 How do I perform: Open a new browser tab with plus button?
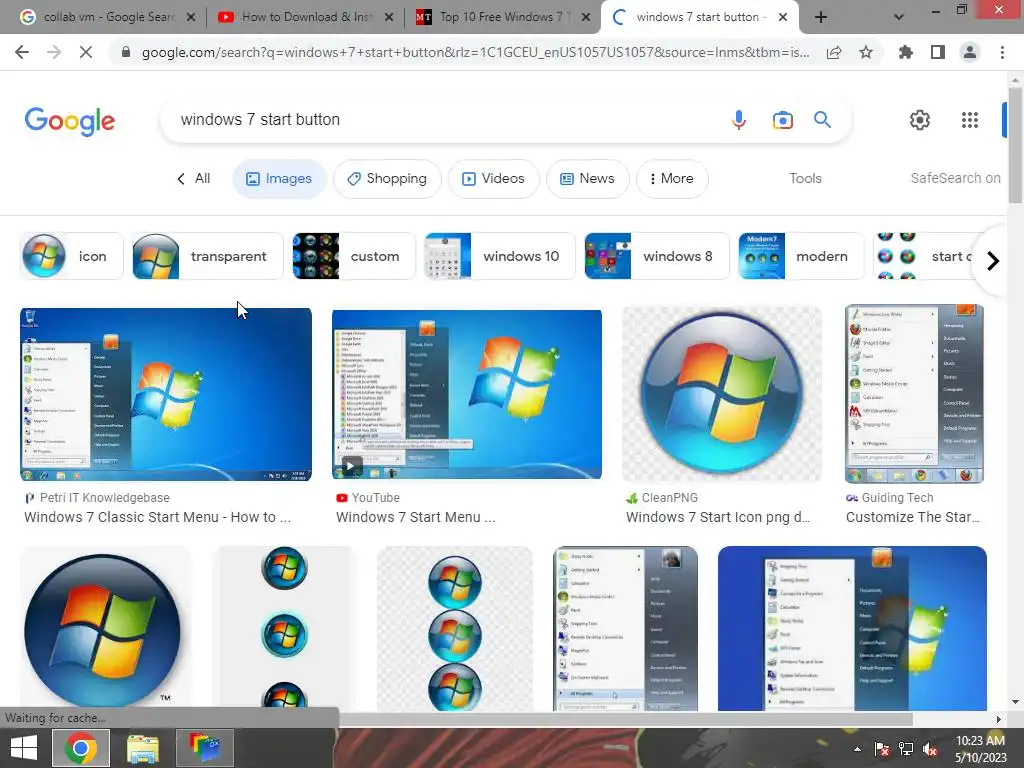pos(821,18)
